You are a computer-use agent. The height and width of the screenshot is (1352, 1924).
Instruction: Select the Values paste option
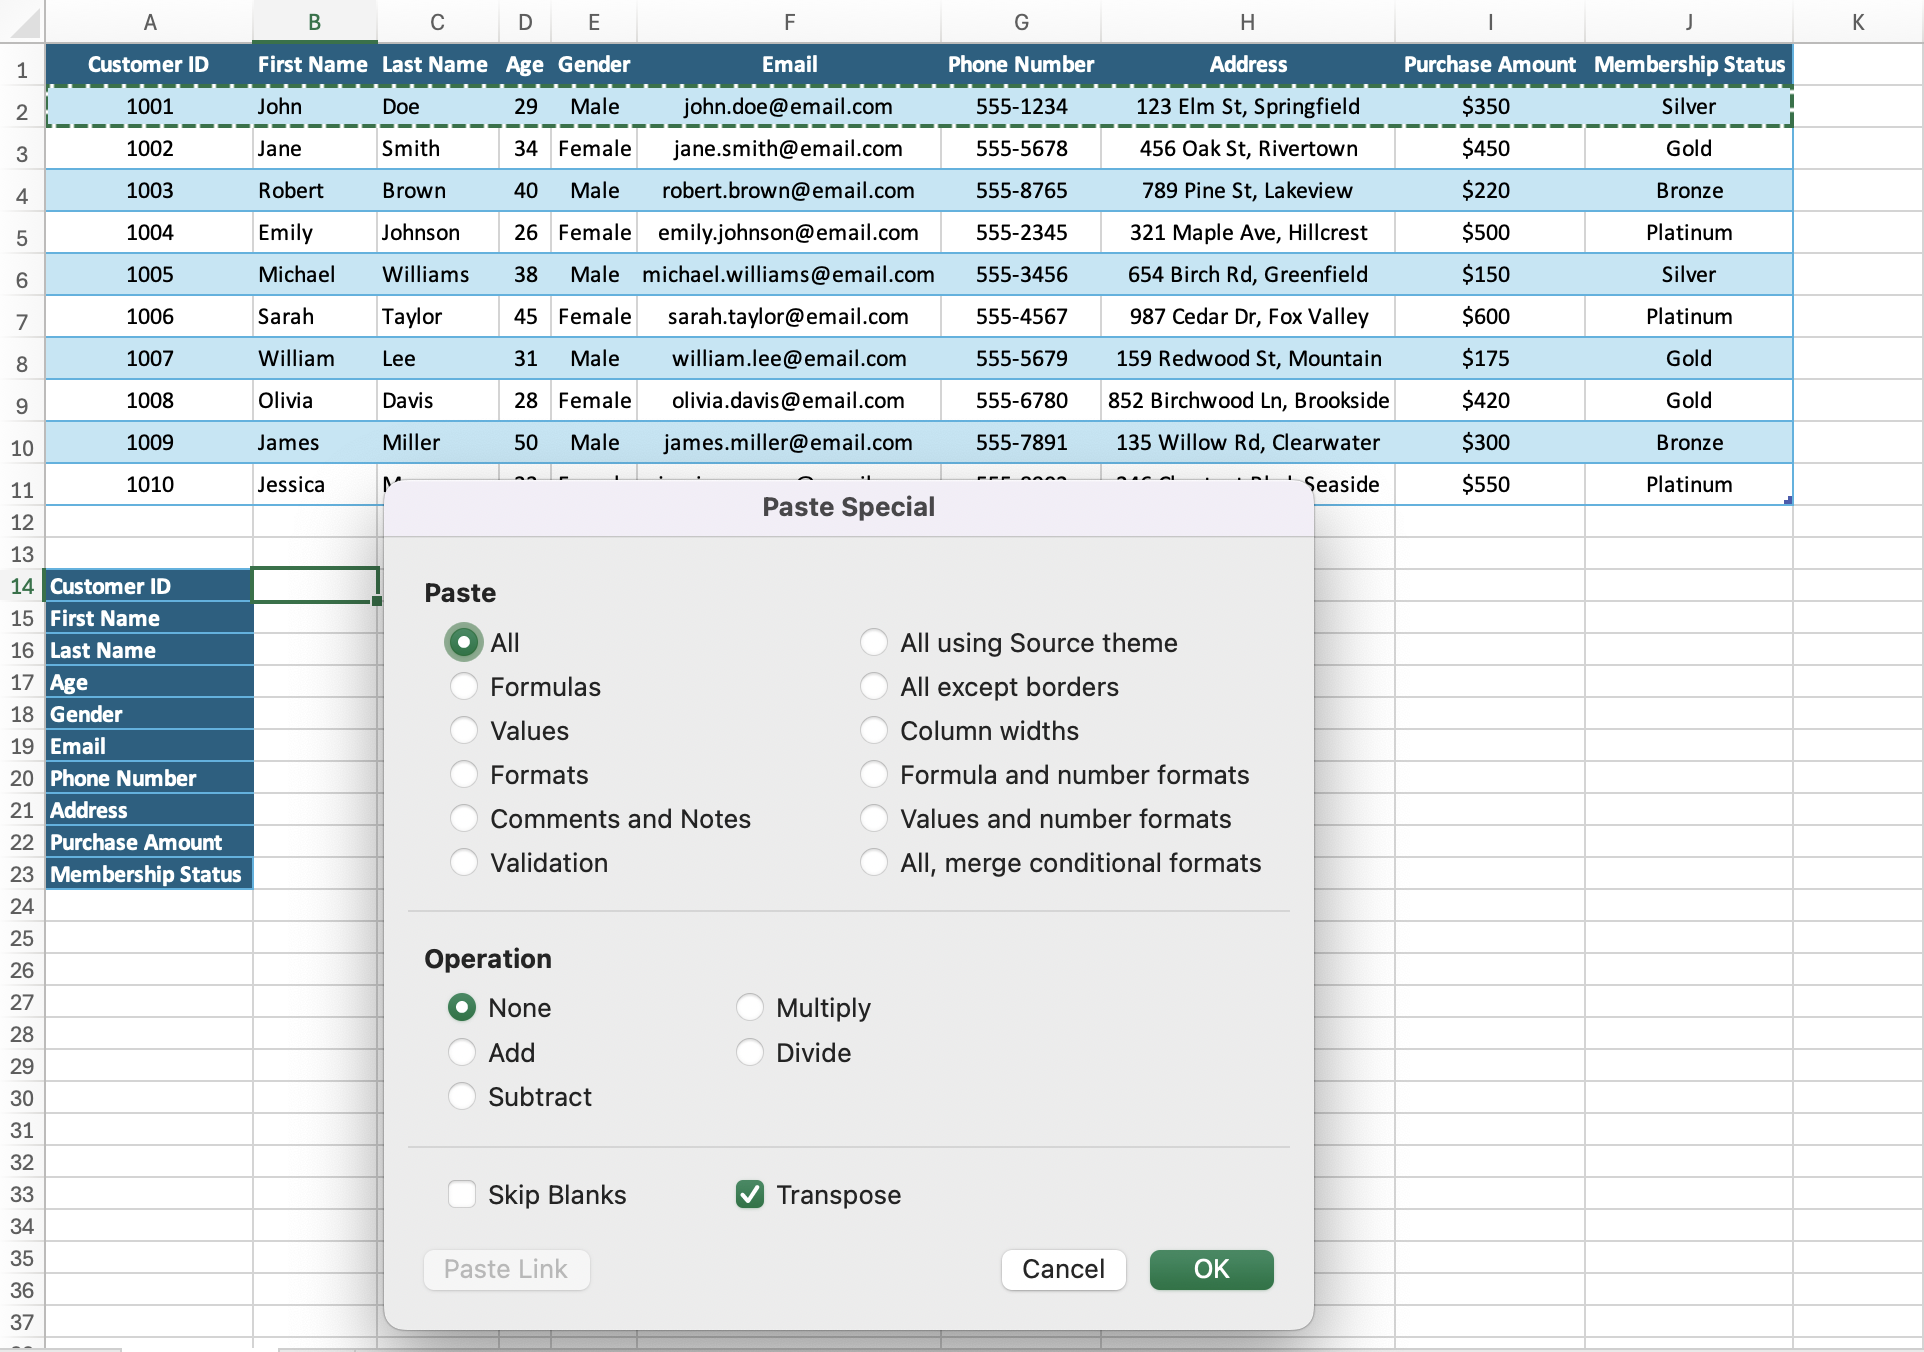point(463,731)
